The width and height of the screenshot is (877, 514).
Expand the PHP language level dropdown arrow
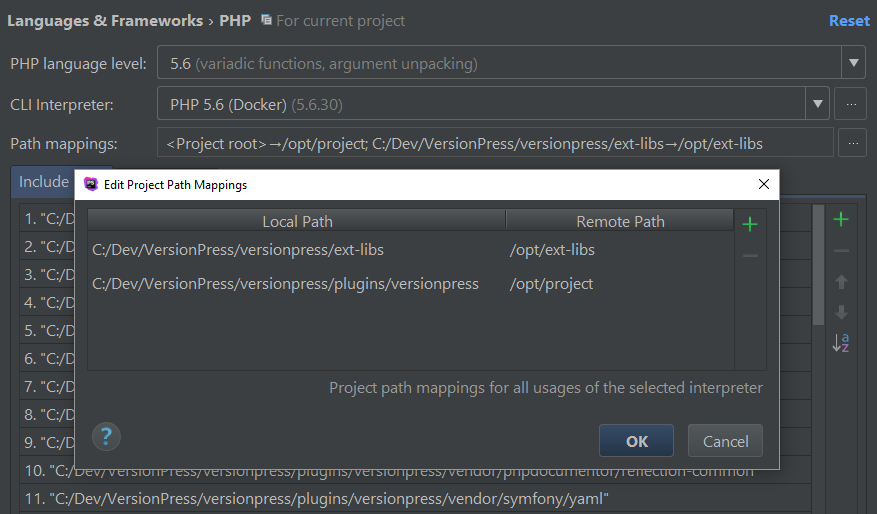coord(854,62)
